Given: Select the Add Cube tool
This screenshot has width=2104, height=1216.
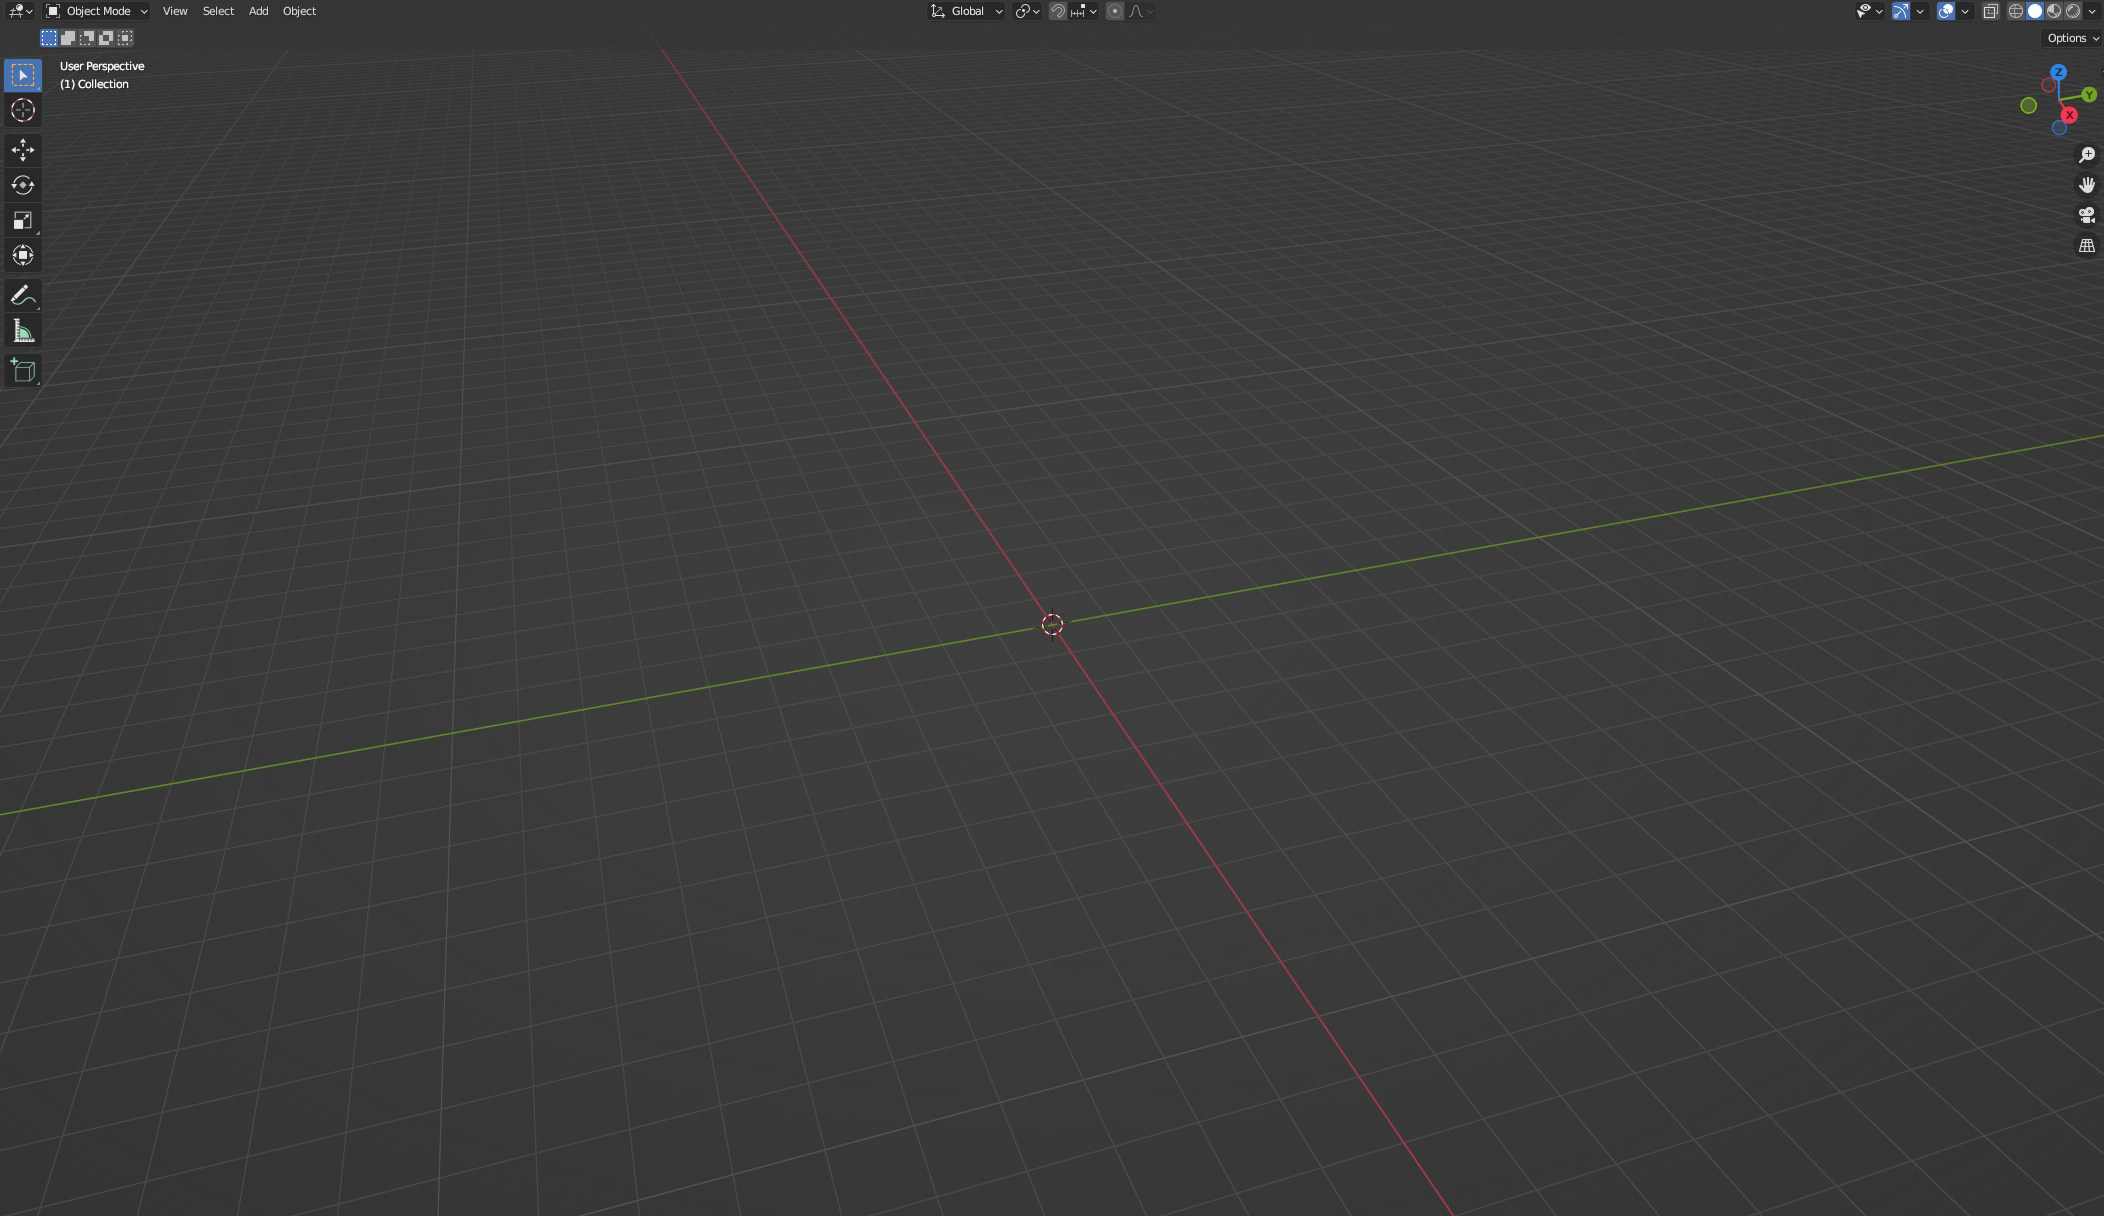Looking at the screenshot, I should click(x=22, y=371).
